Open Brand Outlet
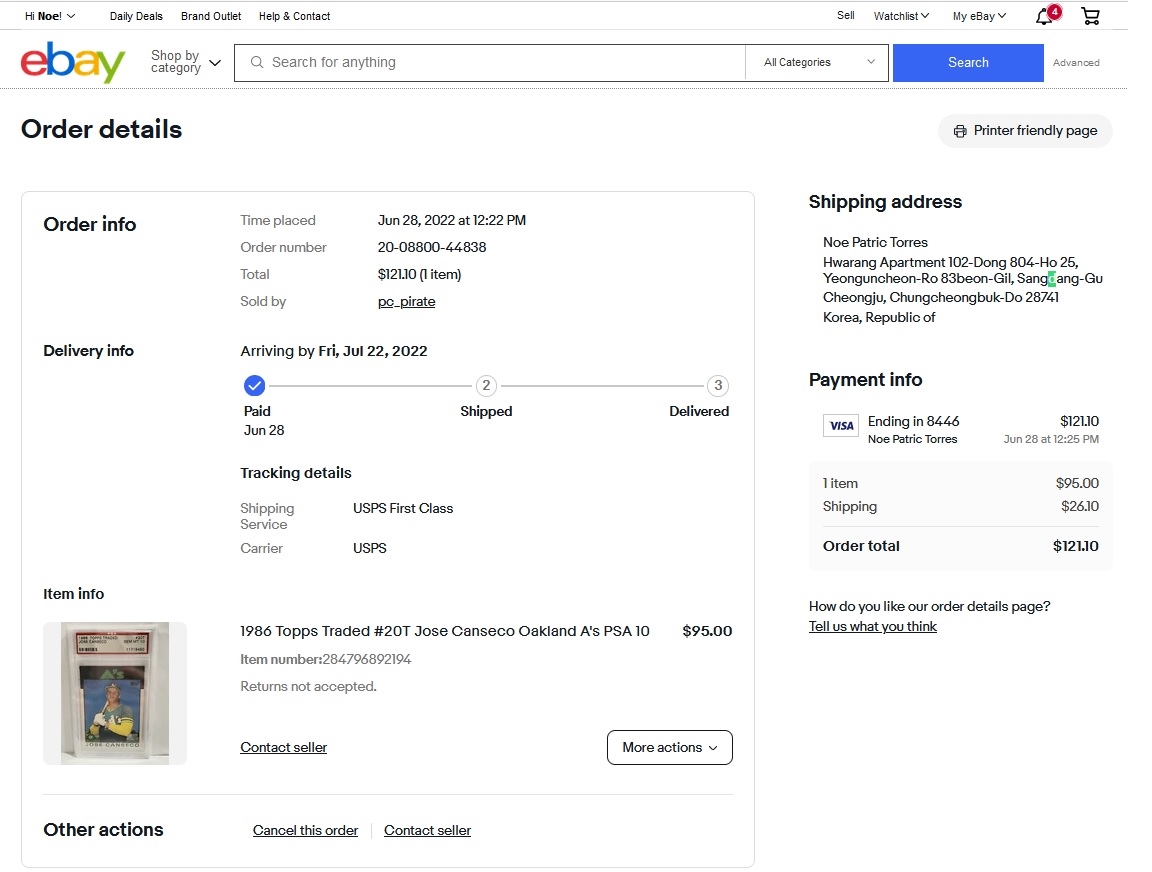 coord(211,16)
